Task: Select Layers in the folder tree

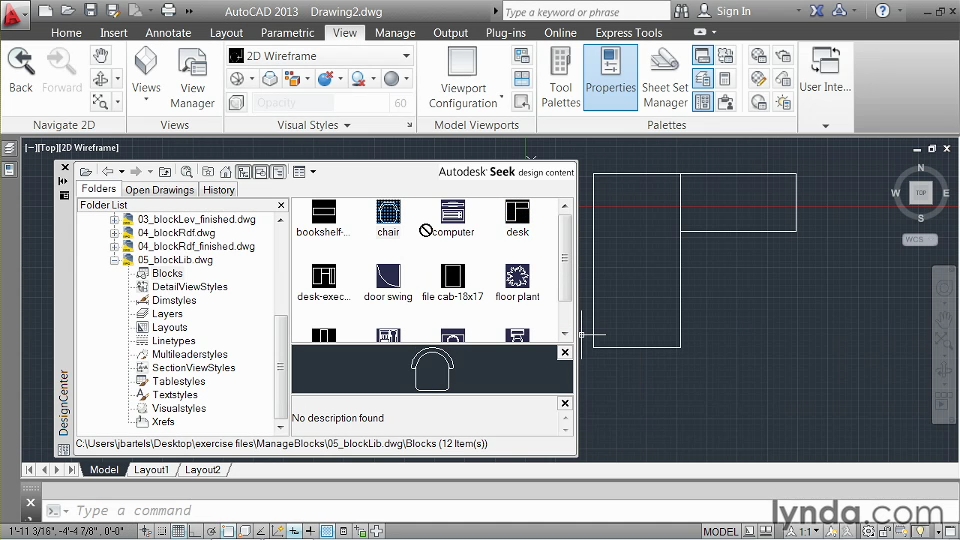Action: click(167, 313)
